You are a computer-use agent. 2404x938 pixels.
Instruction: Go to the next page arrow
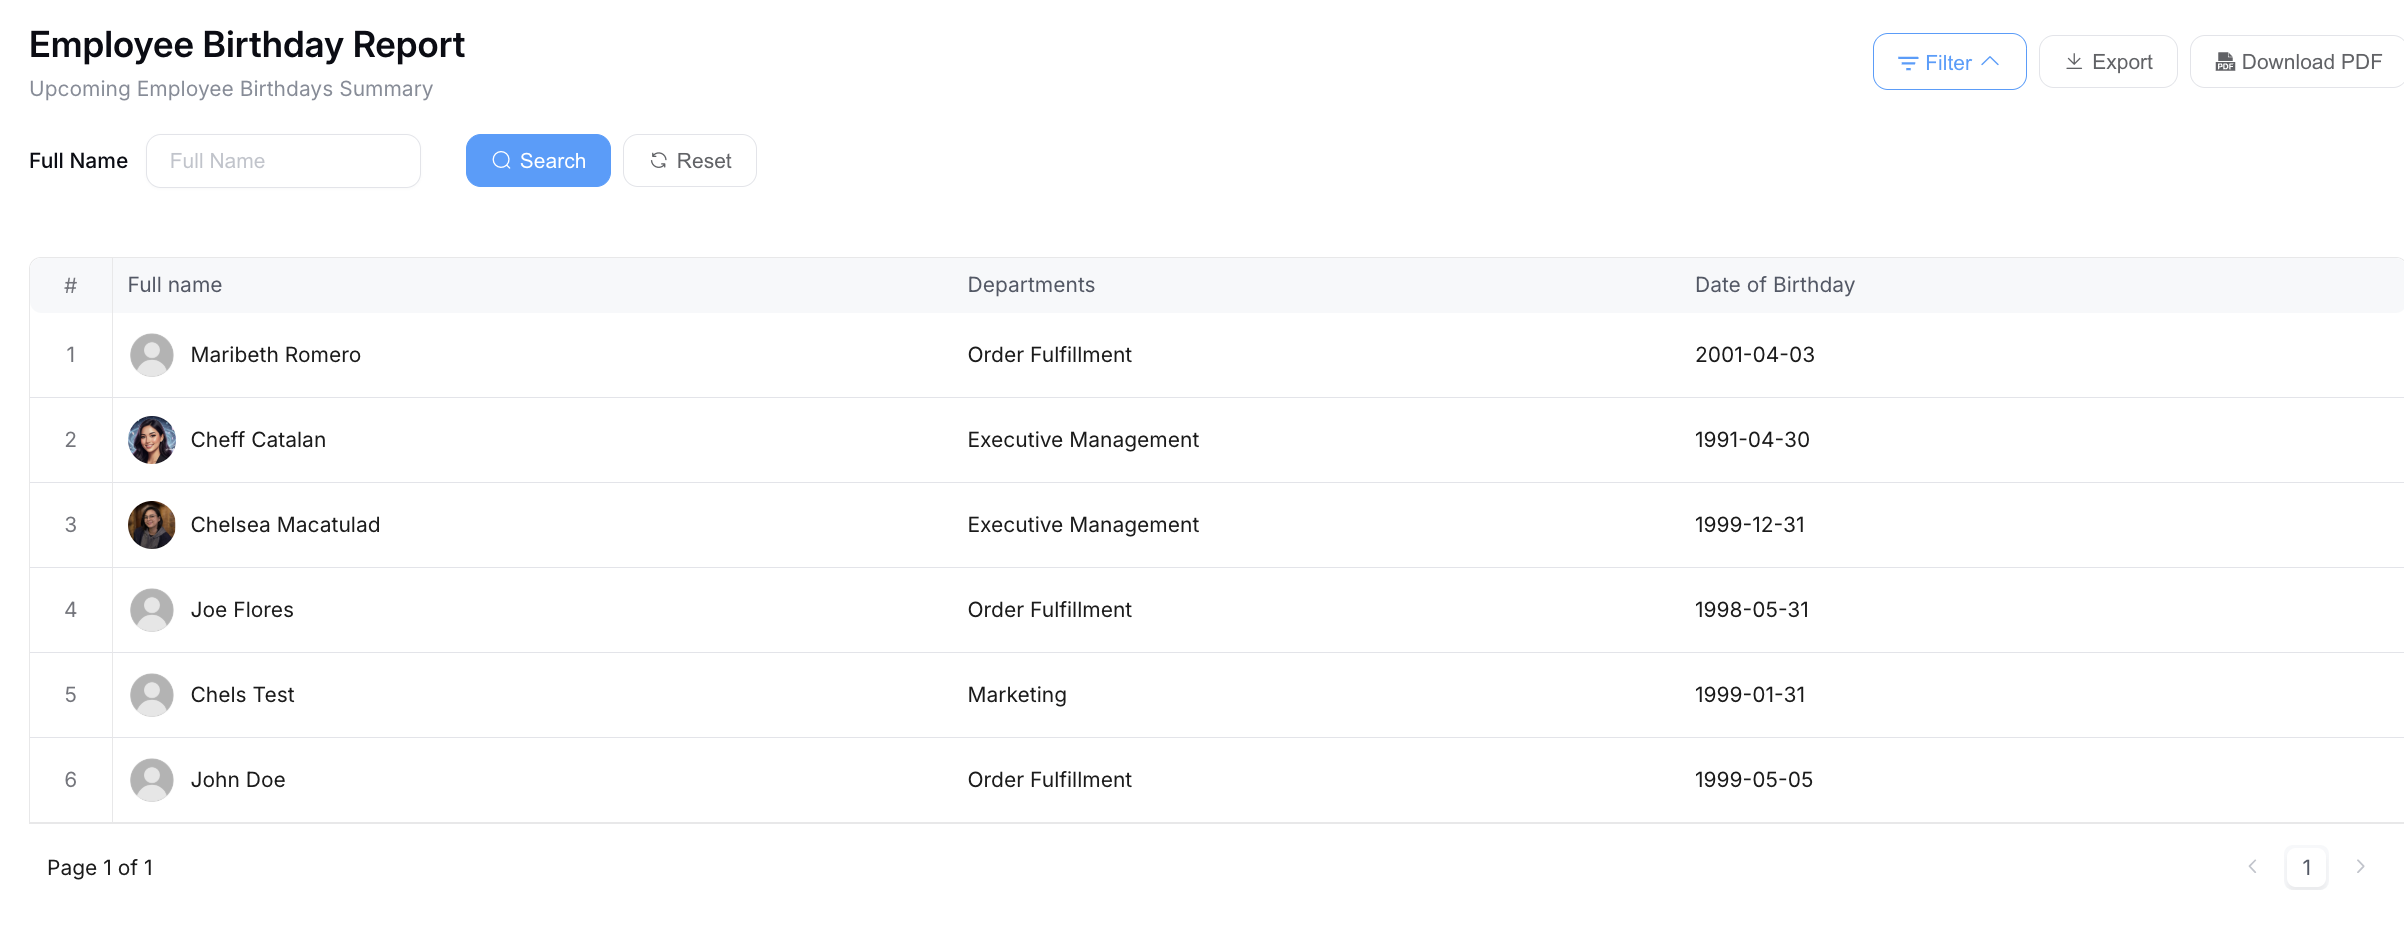coord(2360,867)
